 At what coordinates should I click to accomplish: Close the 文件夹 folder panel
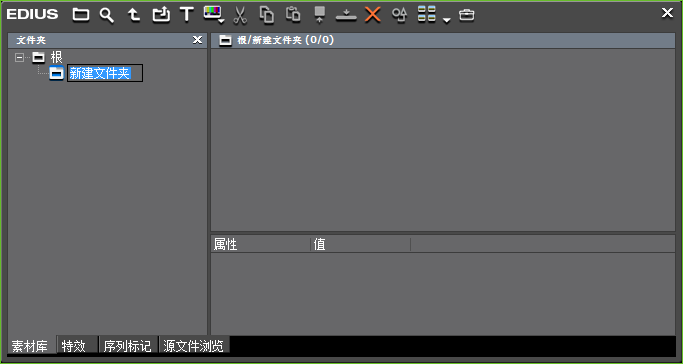[197, 40]
